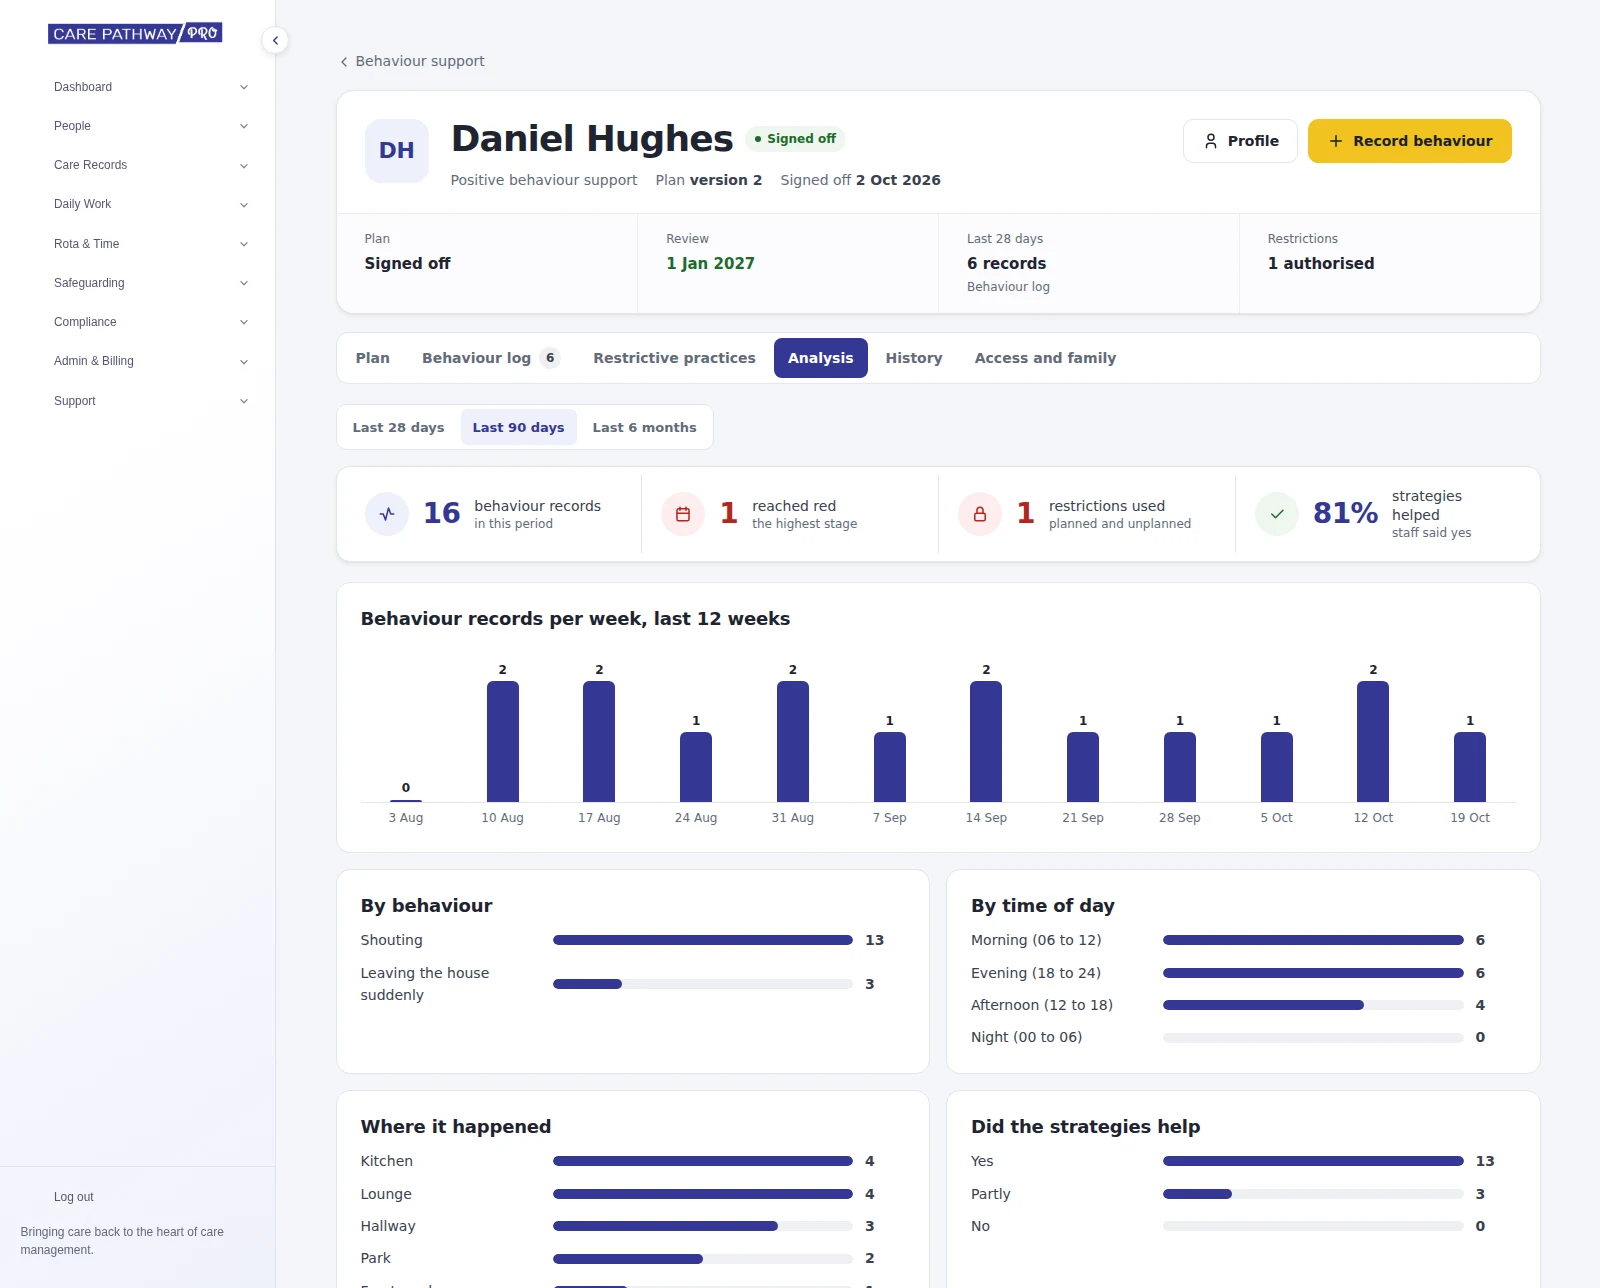Expand the Compliance menu
Screen dimensions: 1600x1288
pyautogui.click(x=151, y=322)
